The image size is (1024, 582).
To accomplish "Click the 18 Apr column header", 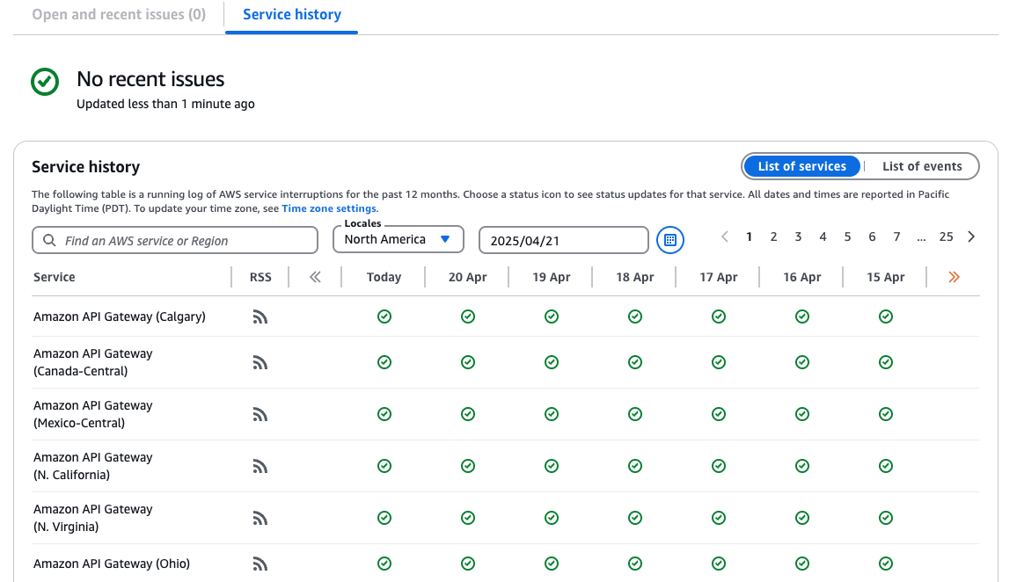I will coord(635,277).
